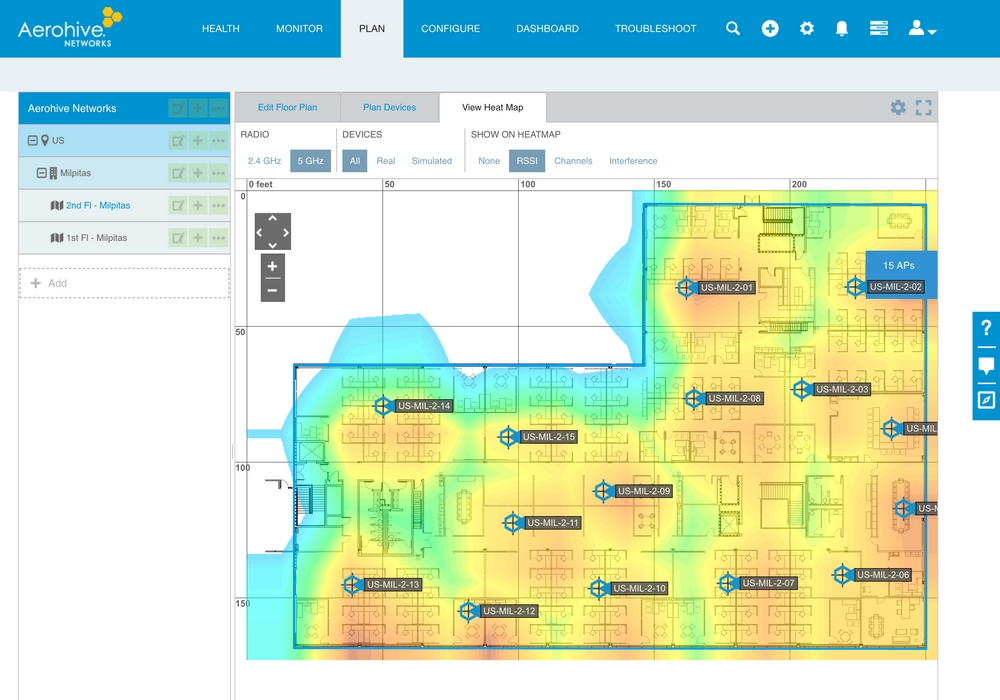
Task: Set heatmap display to None
Action: pos(489,161)
